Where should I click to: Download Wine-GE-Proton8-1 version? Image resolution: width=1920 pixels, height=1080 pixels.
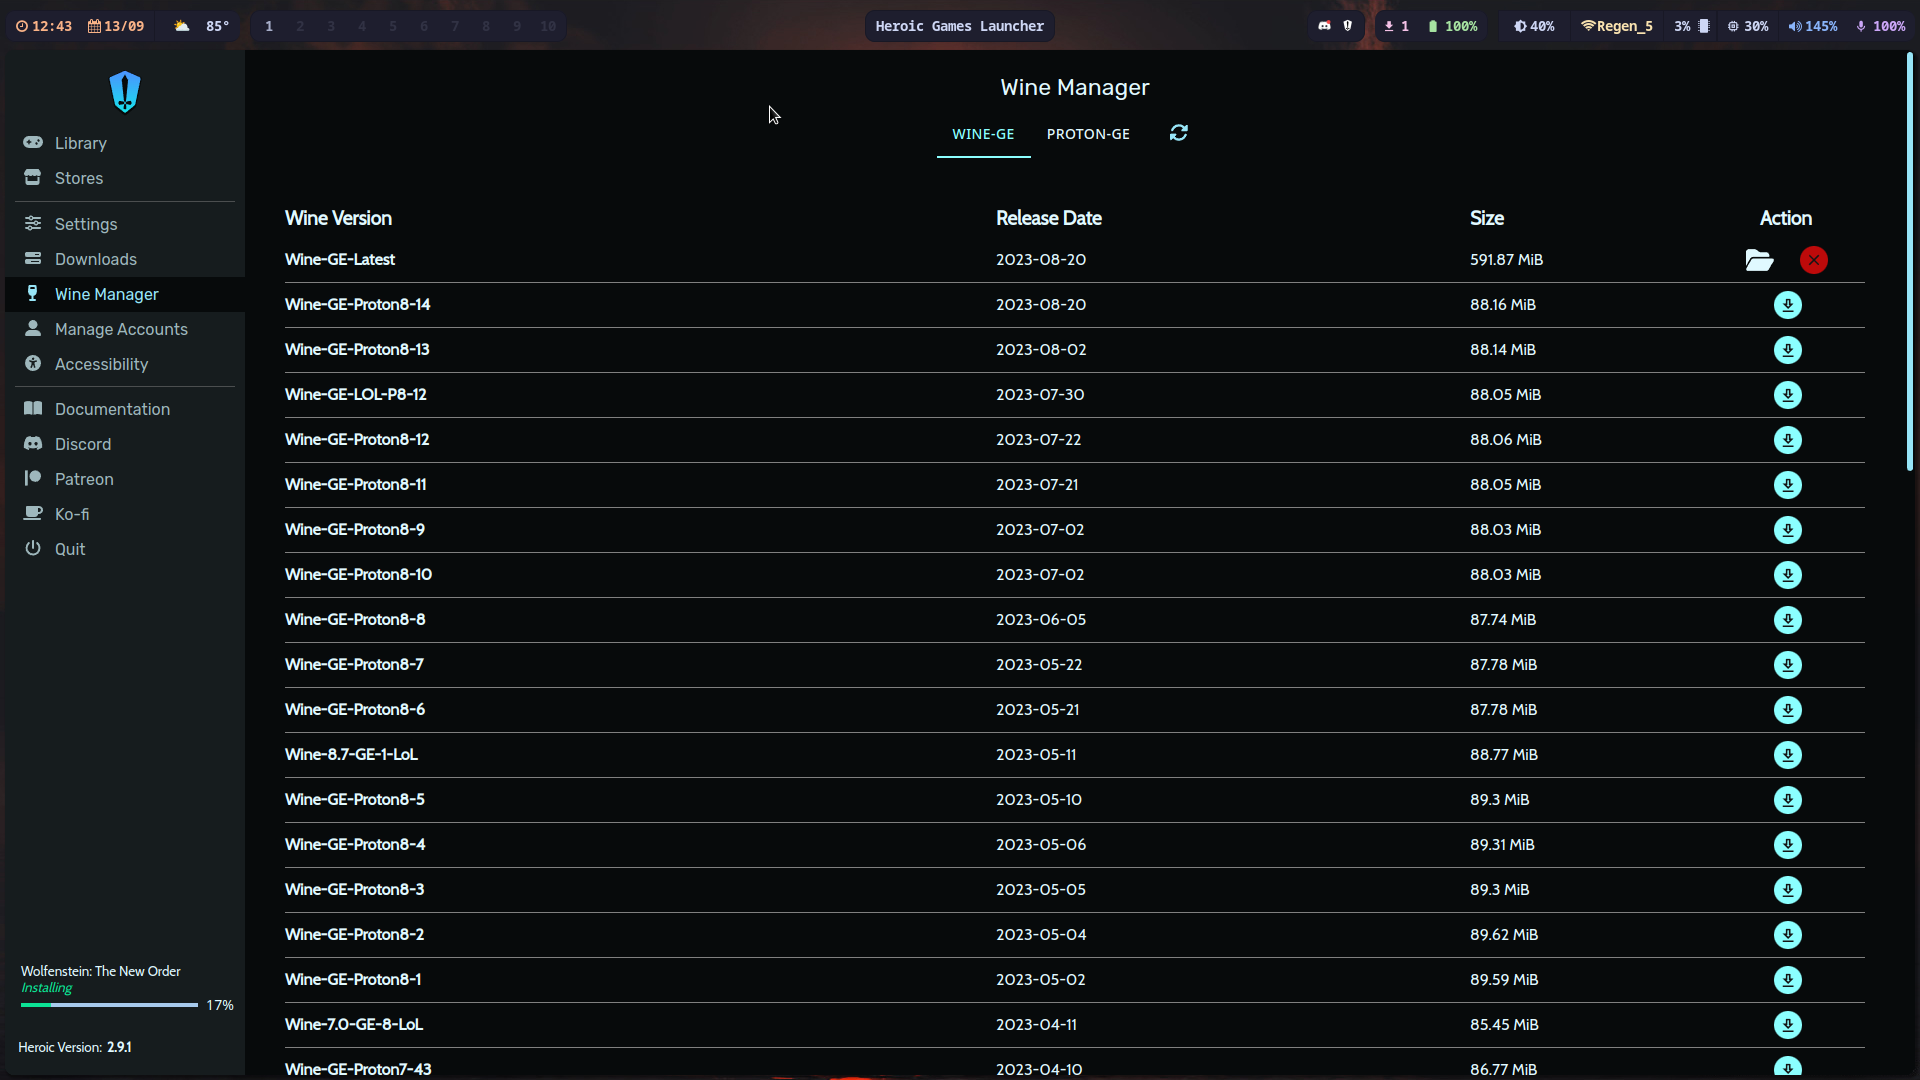[x=1787, y=980]
